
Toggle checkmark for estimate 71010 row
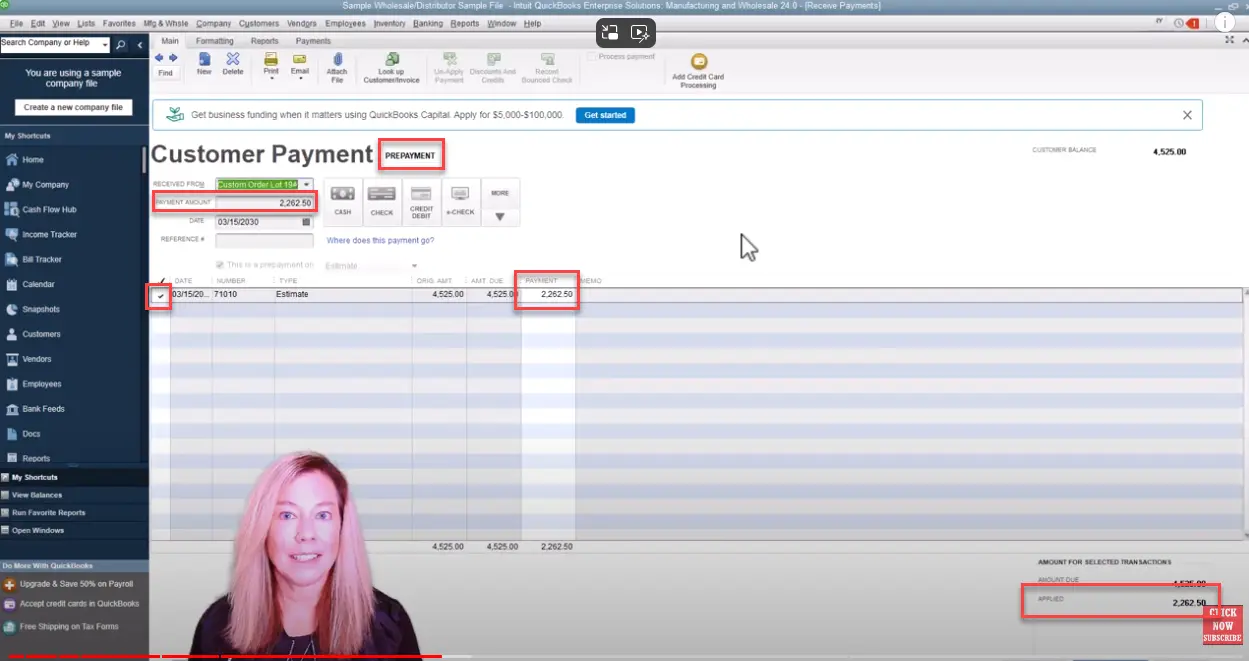pos(160,296)
